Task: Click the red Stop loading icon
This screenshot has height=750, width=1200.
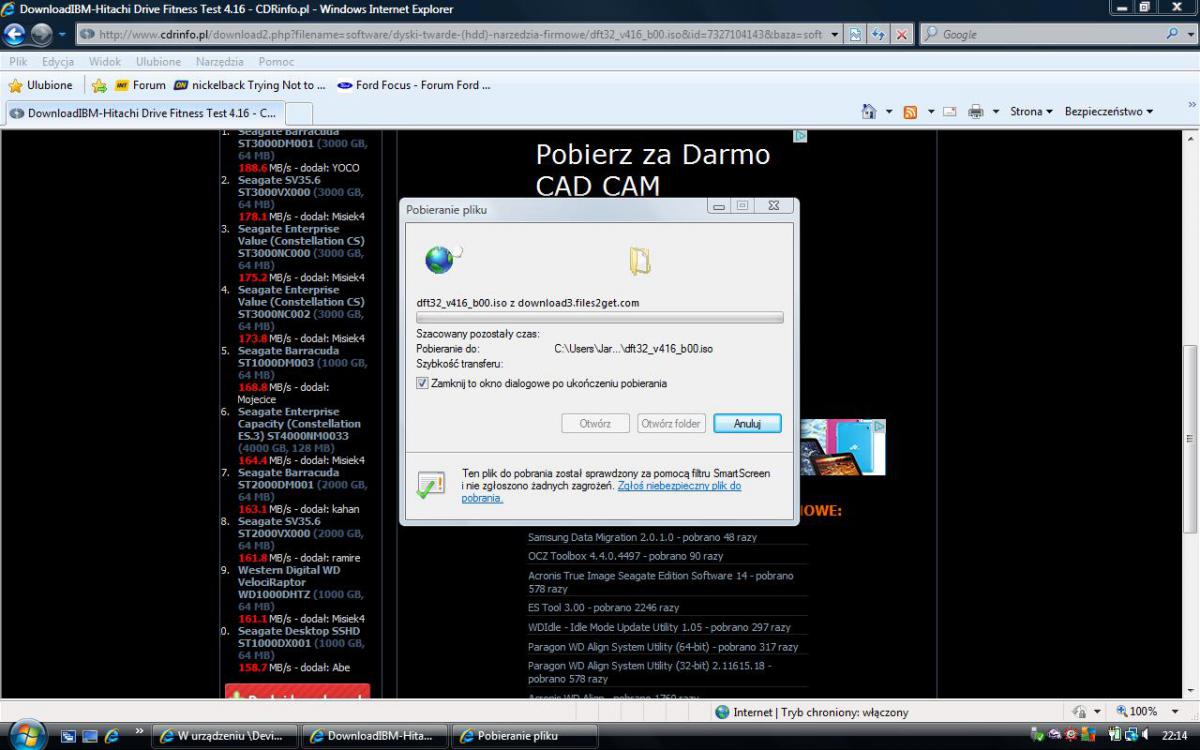Action: tap(902, 34)
